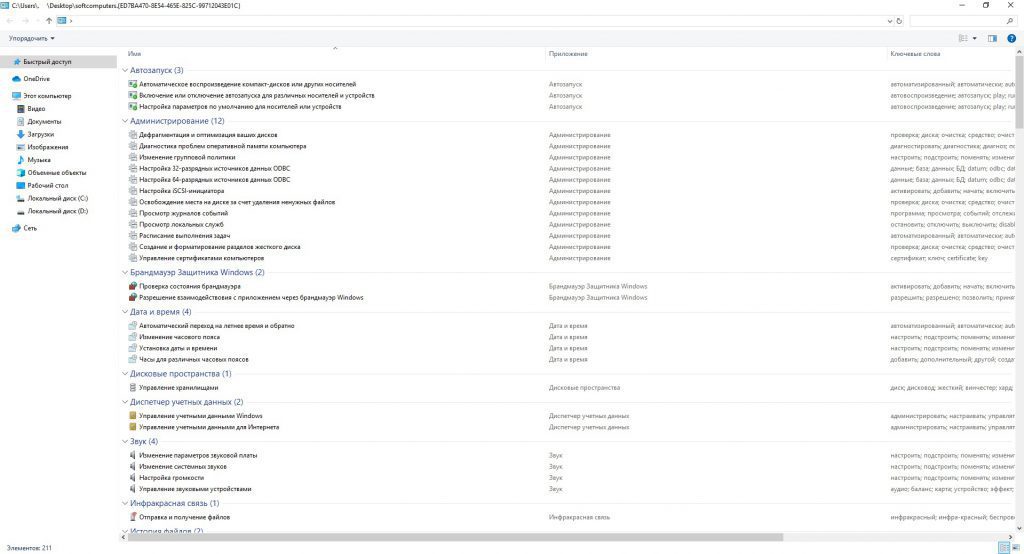This screenshot has height=554, width=1024.
Task: Open OneDrive in the navigation pane
Action: click(36, 78)
